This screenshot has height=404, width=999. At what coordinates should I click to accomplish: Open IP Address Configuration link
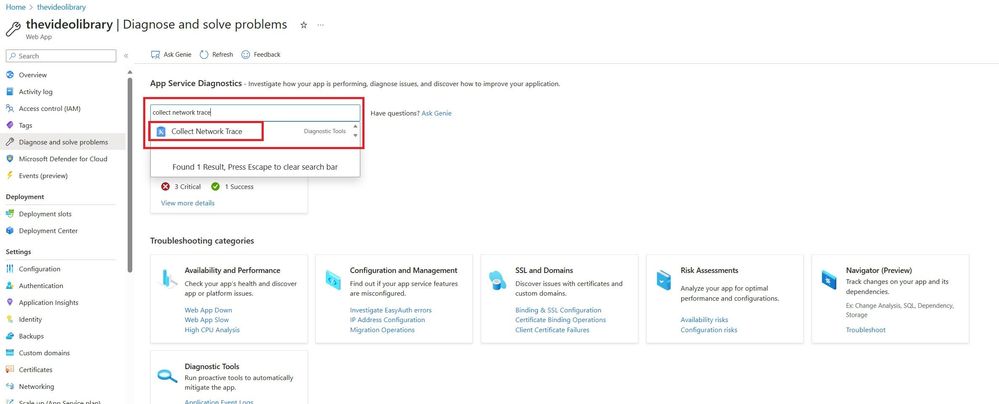click(x=387, y=320)
